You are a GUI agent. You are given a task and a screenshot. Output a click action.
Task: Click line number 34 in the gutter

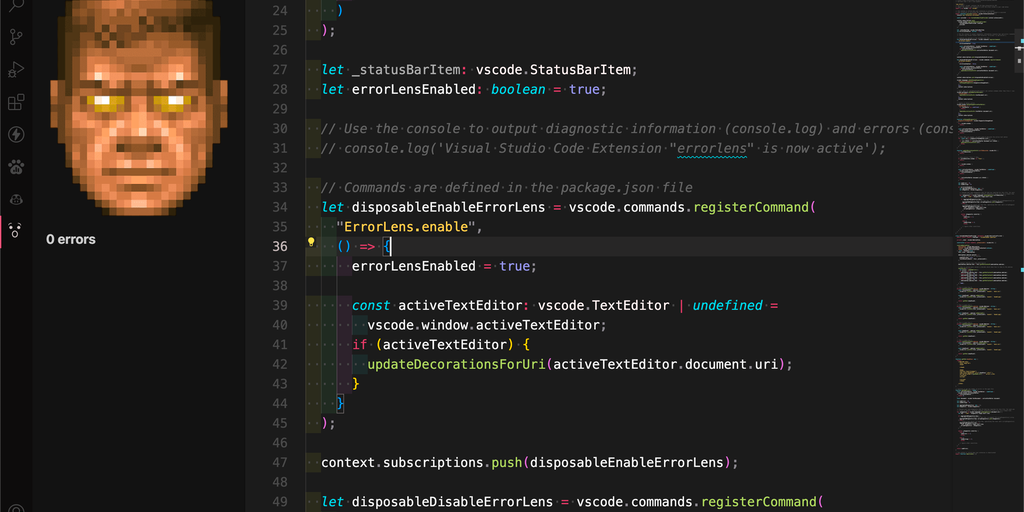click(x=279, y=207)
